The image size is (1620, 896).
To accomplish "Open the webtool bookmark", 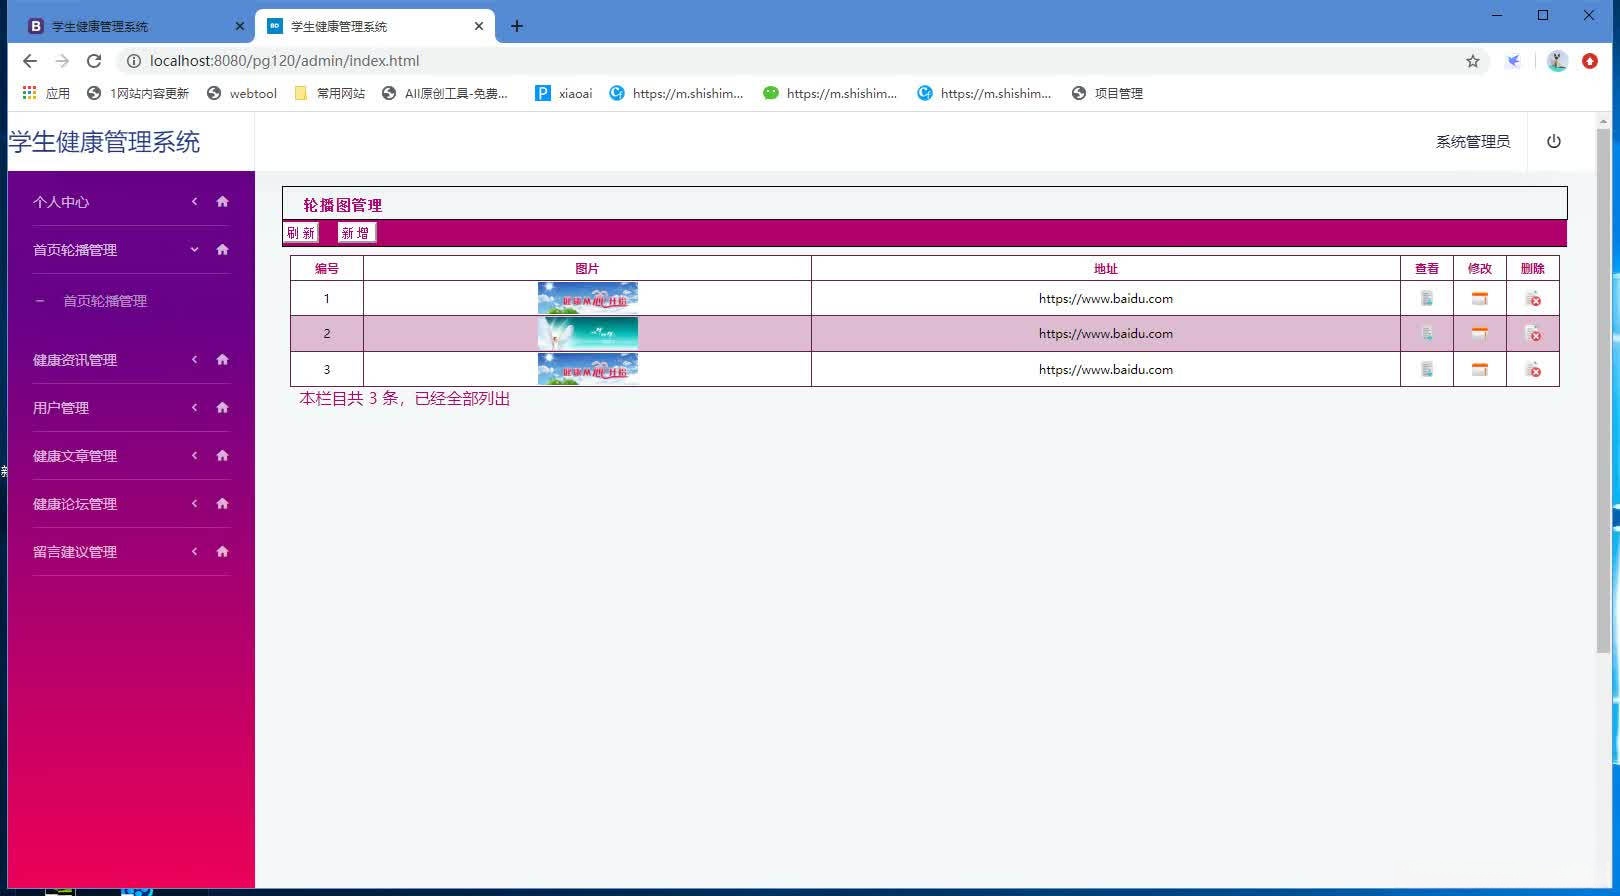I will (242, 93).
